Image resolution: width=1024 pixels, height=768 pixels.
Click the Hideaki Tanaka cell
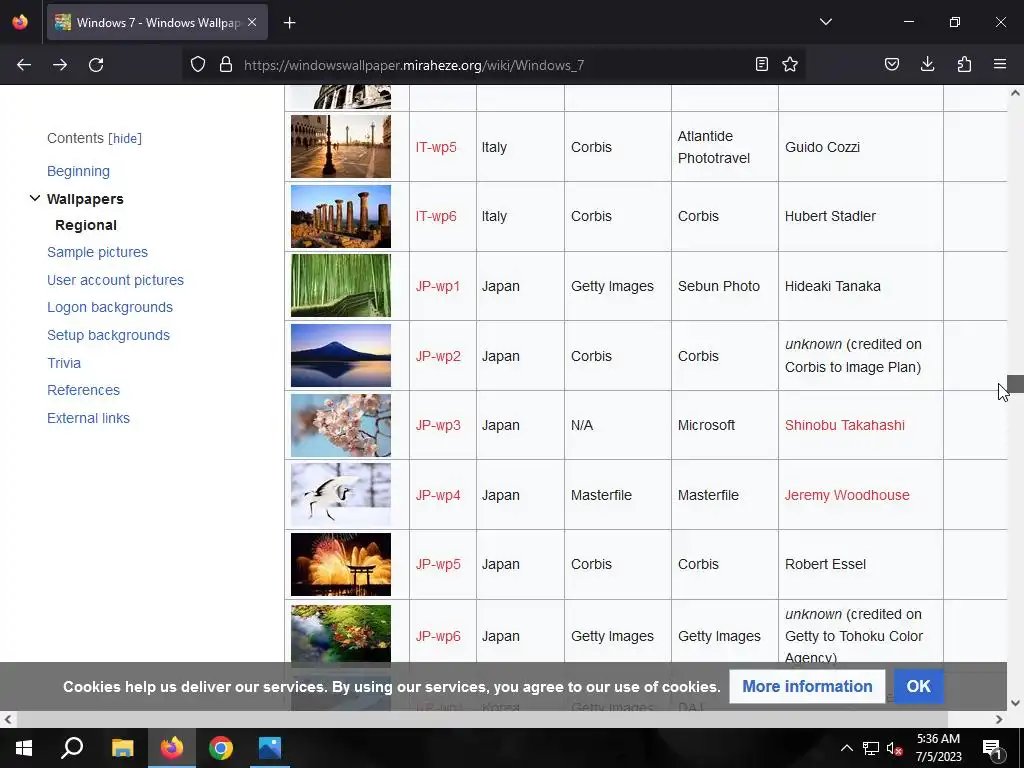(x=861, y=286)
